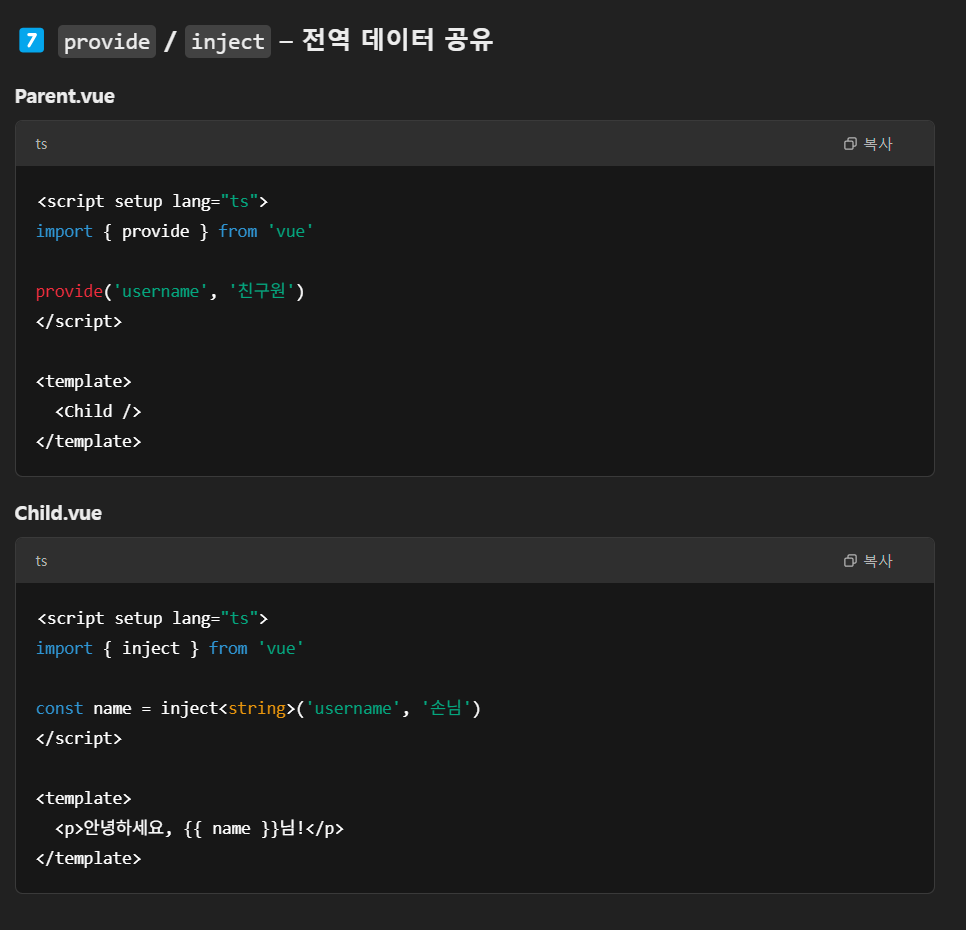966x930 pixels.
Task: Click the 'ts' language label of Child.vue block
Action: point(41,560)
